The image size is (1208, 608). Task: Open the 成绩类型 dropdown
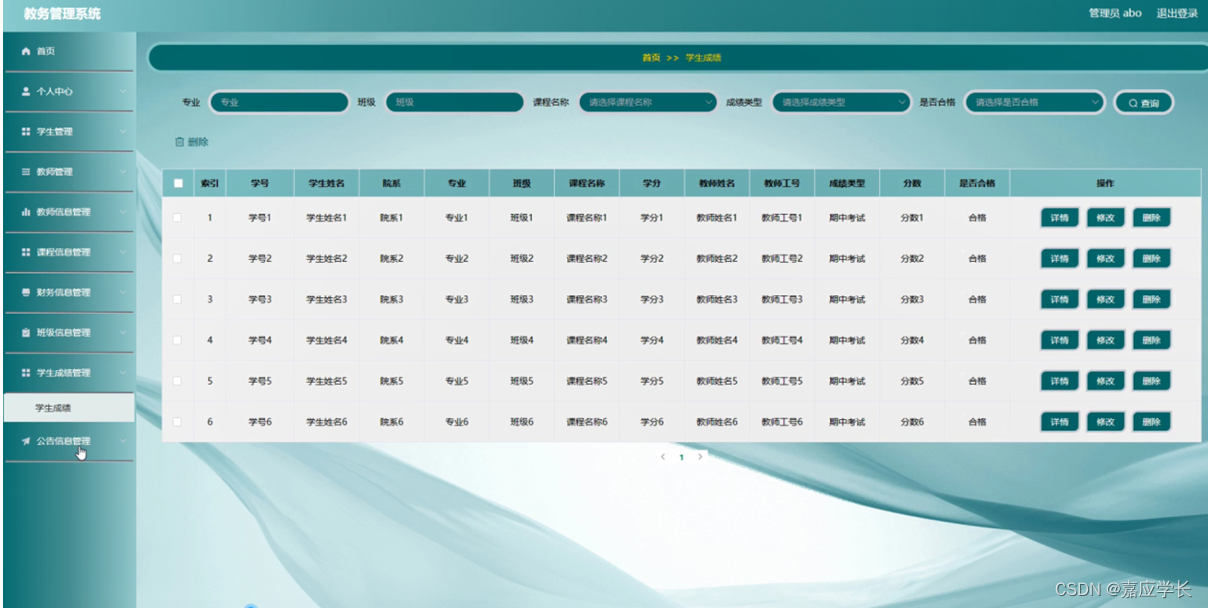point(841,102)
